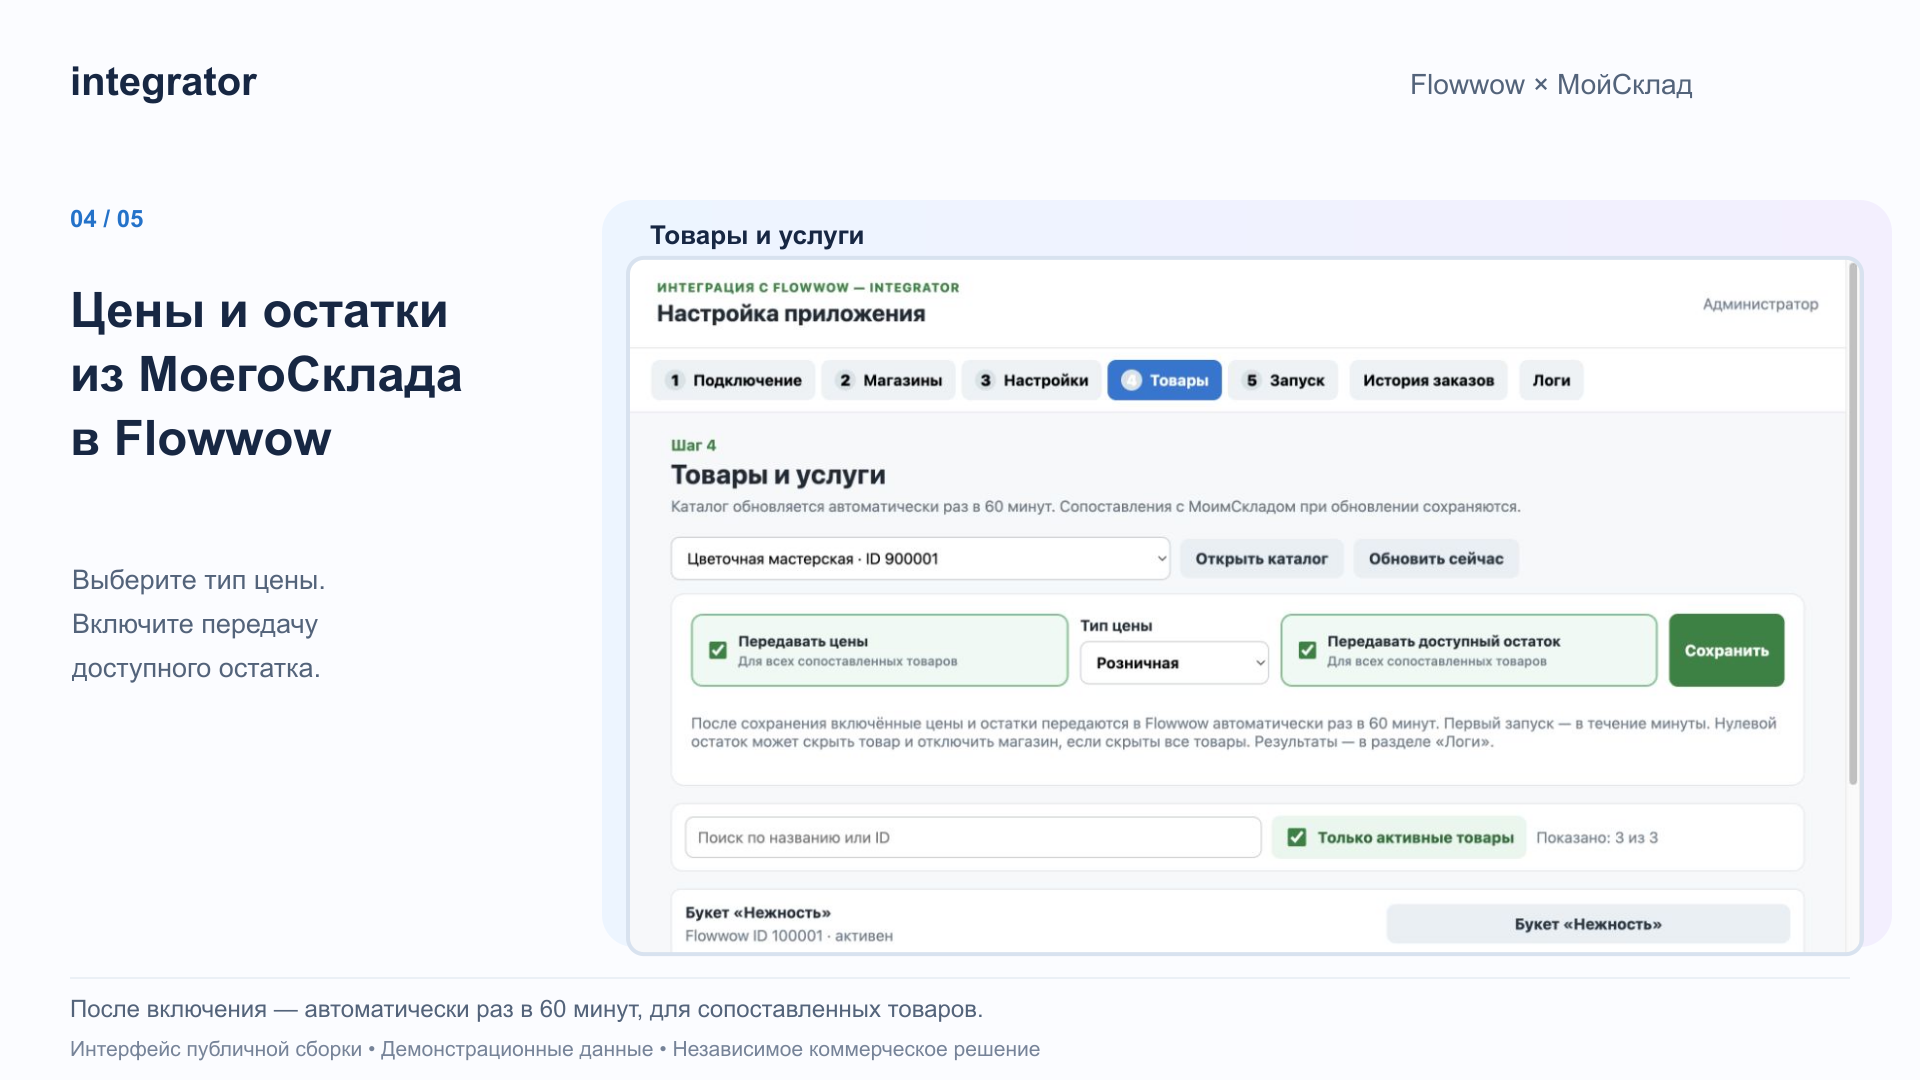Screen dimensions: 1920x1080
Task: Toggle the Передавать цены checkbox
Action: pyautogui.click(x=718, y=650)
